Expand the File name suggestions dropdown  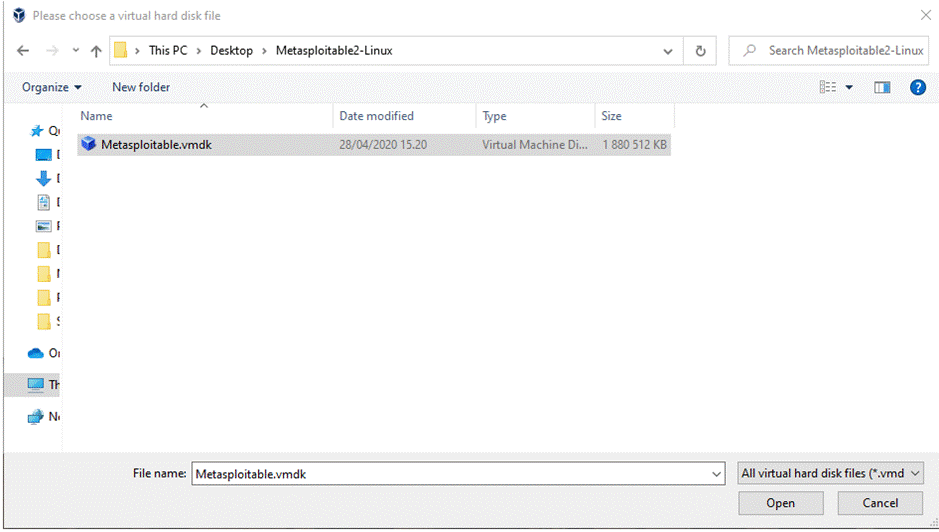(x=716, y=474)
